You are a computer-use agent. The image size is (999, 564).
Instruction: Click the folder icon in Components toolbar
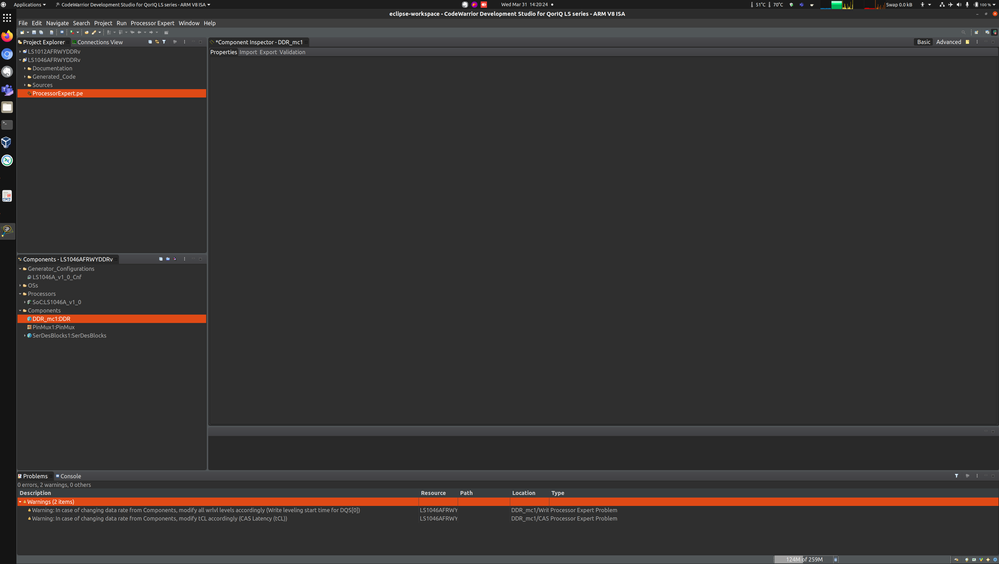[x=168, y=259]
